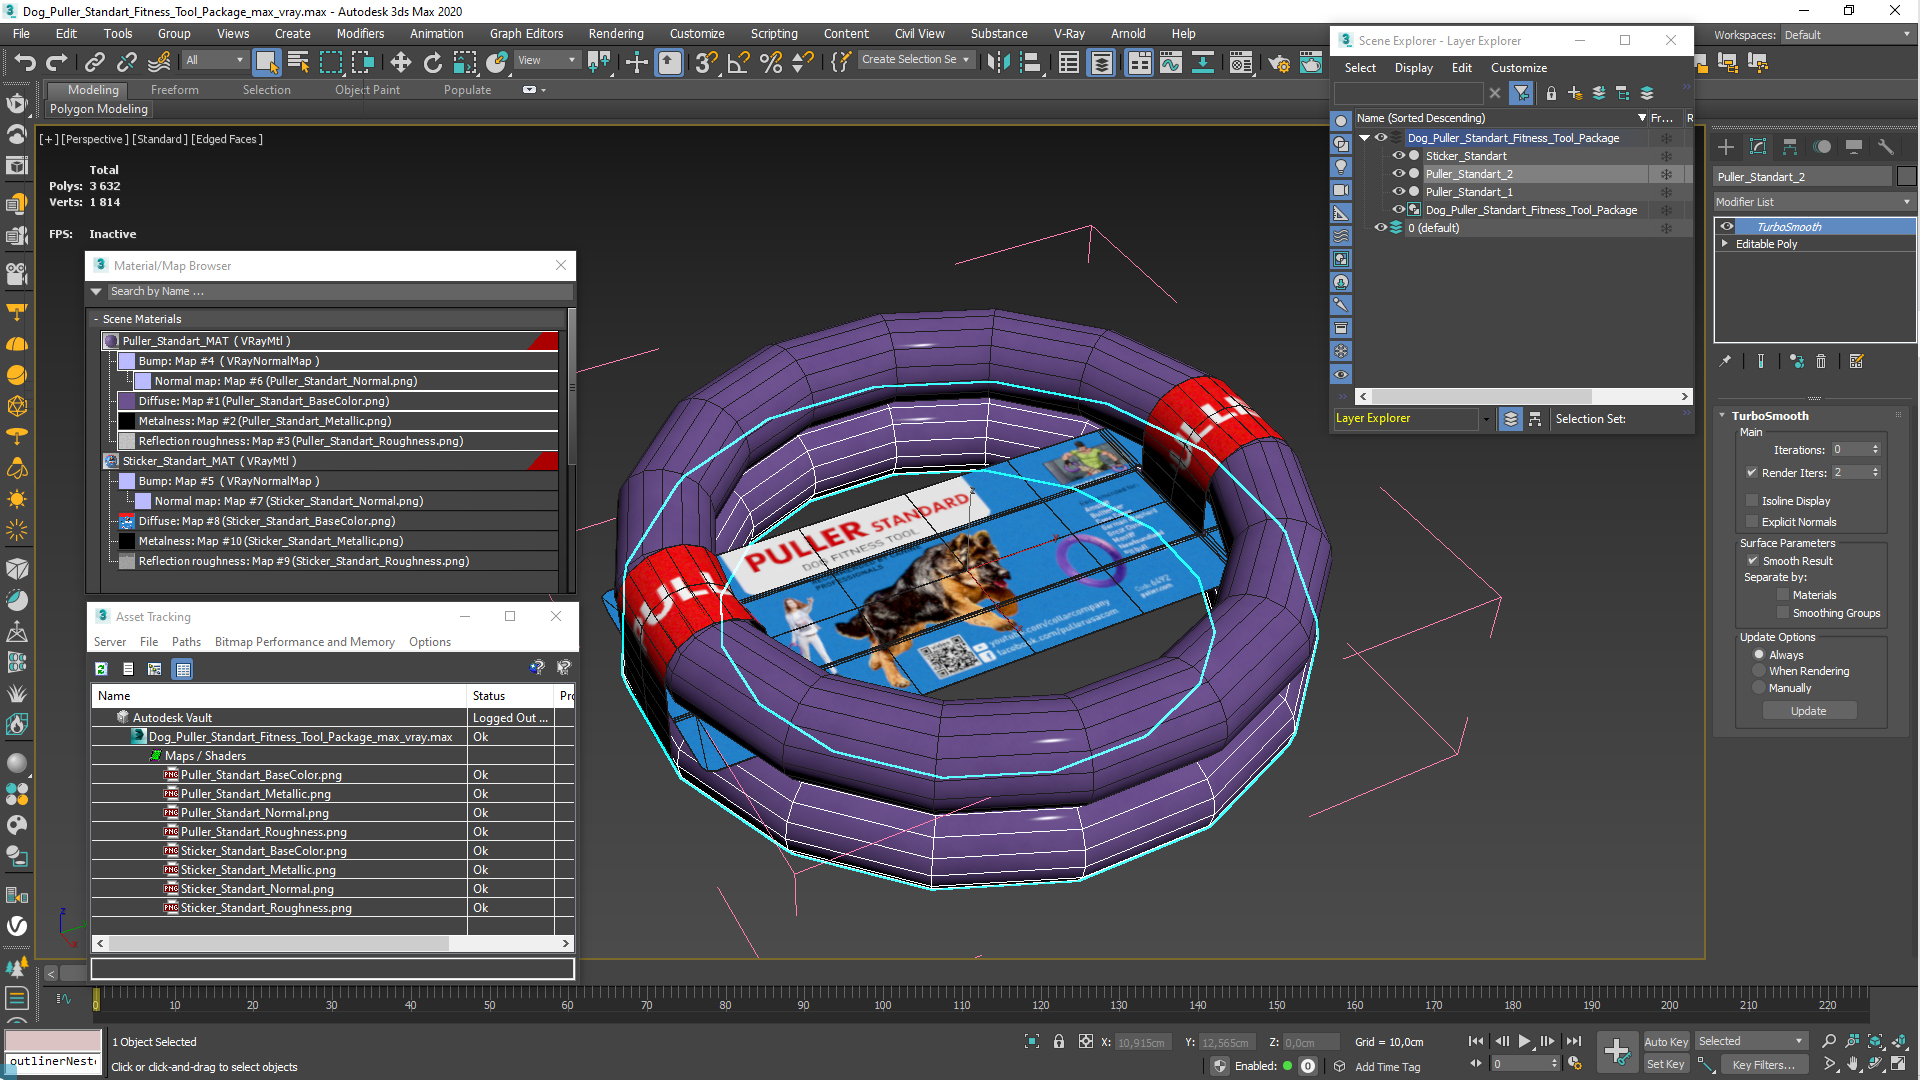The width and height of the screenshot is (1920, 1080).
Task: Switch to Freeform ribbon tab
Action: click(175, 90)
